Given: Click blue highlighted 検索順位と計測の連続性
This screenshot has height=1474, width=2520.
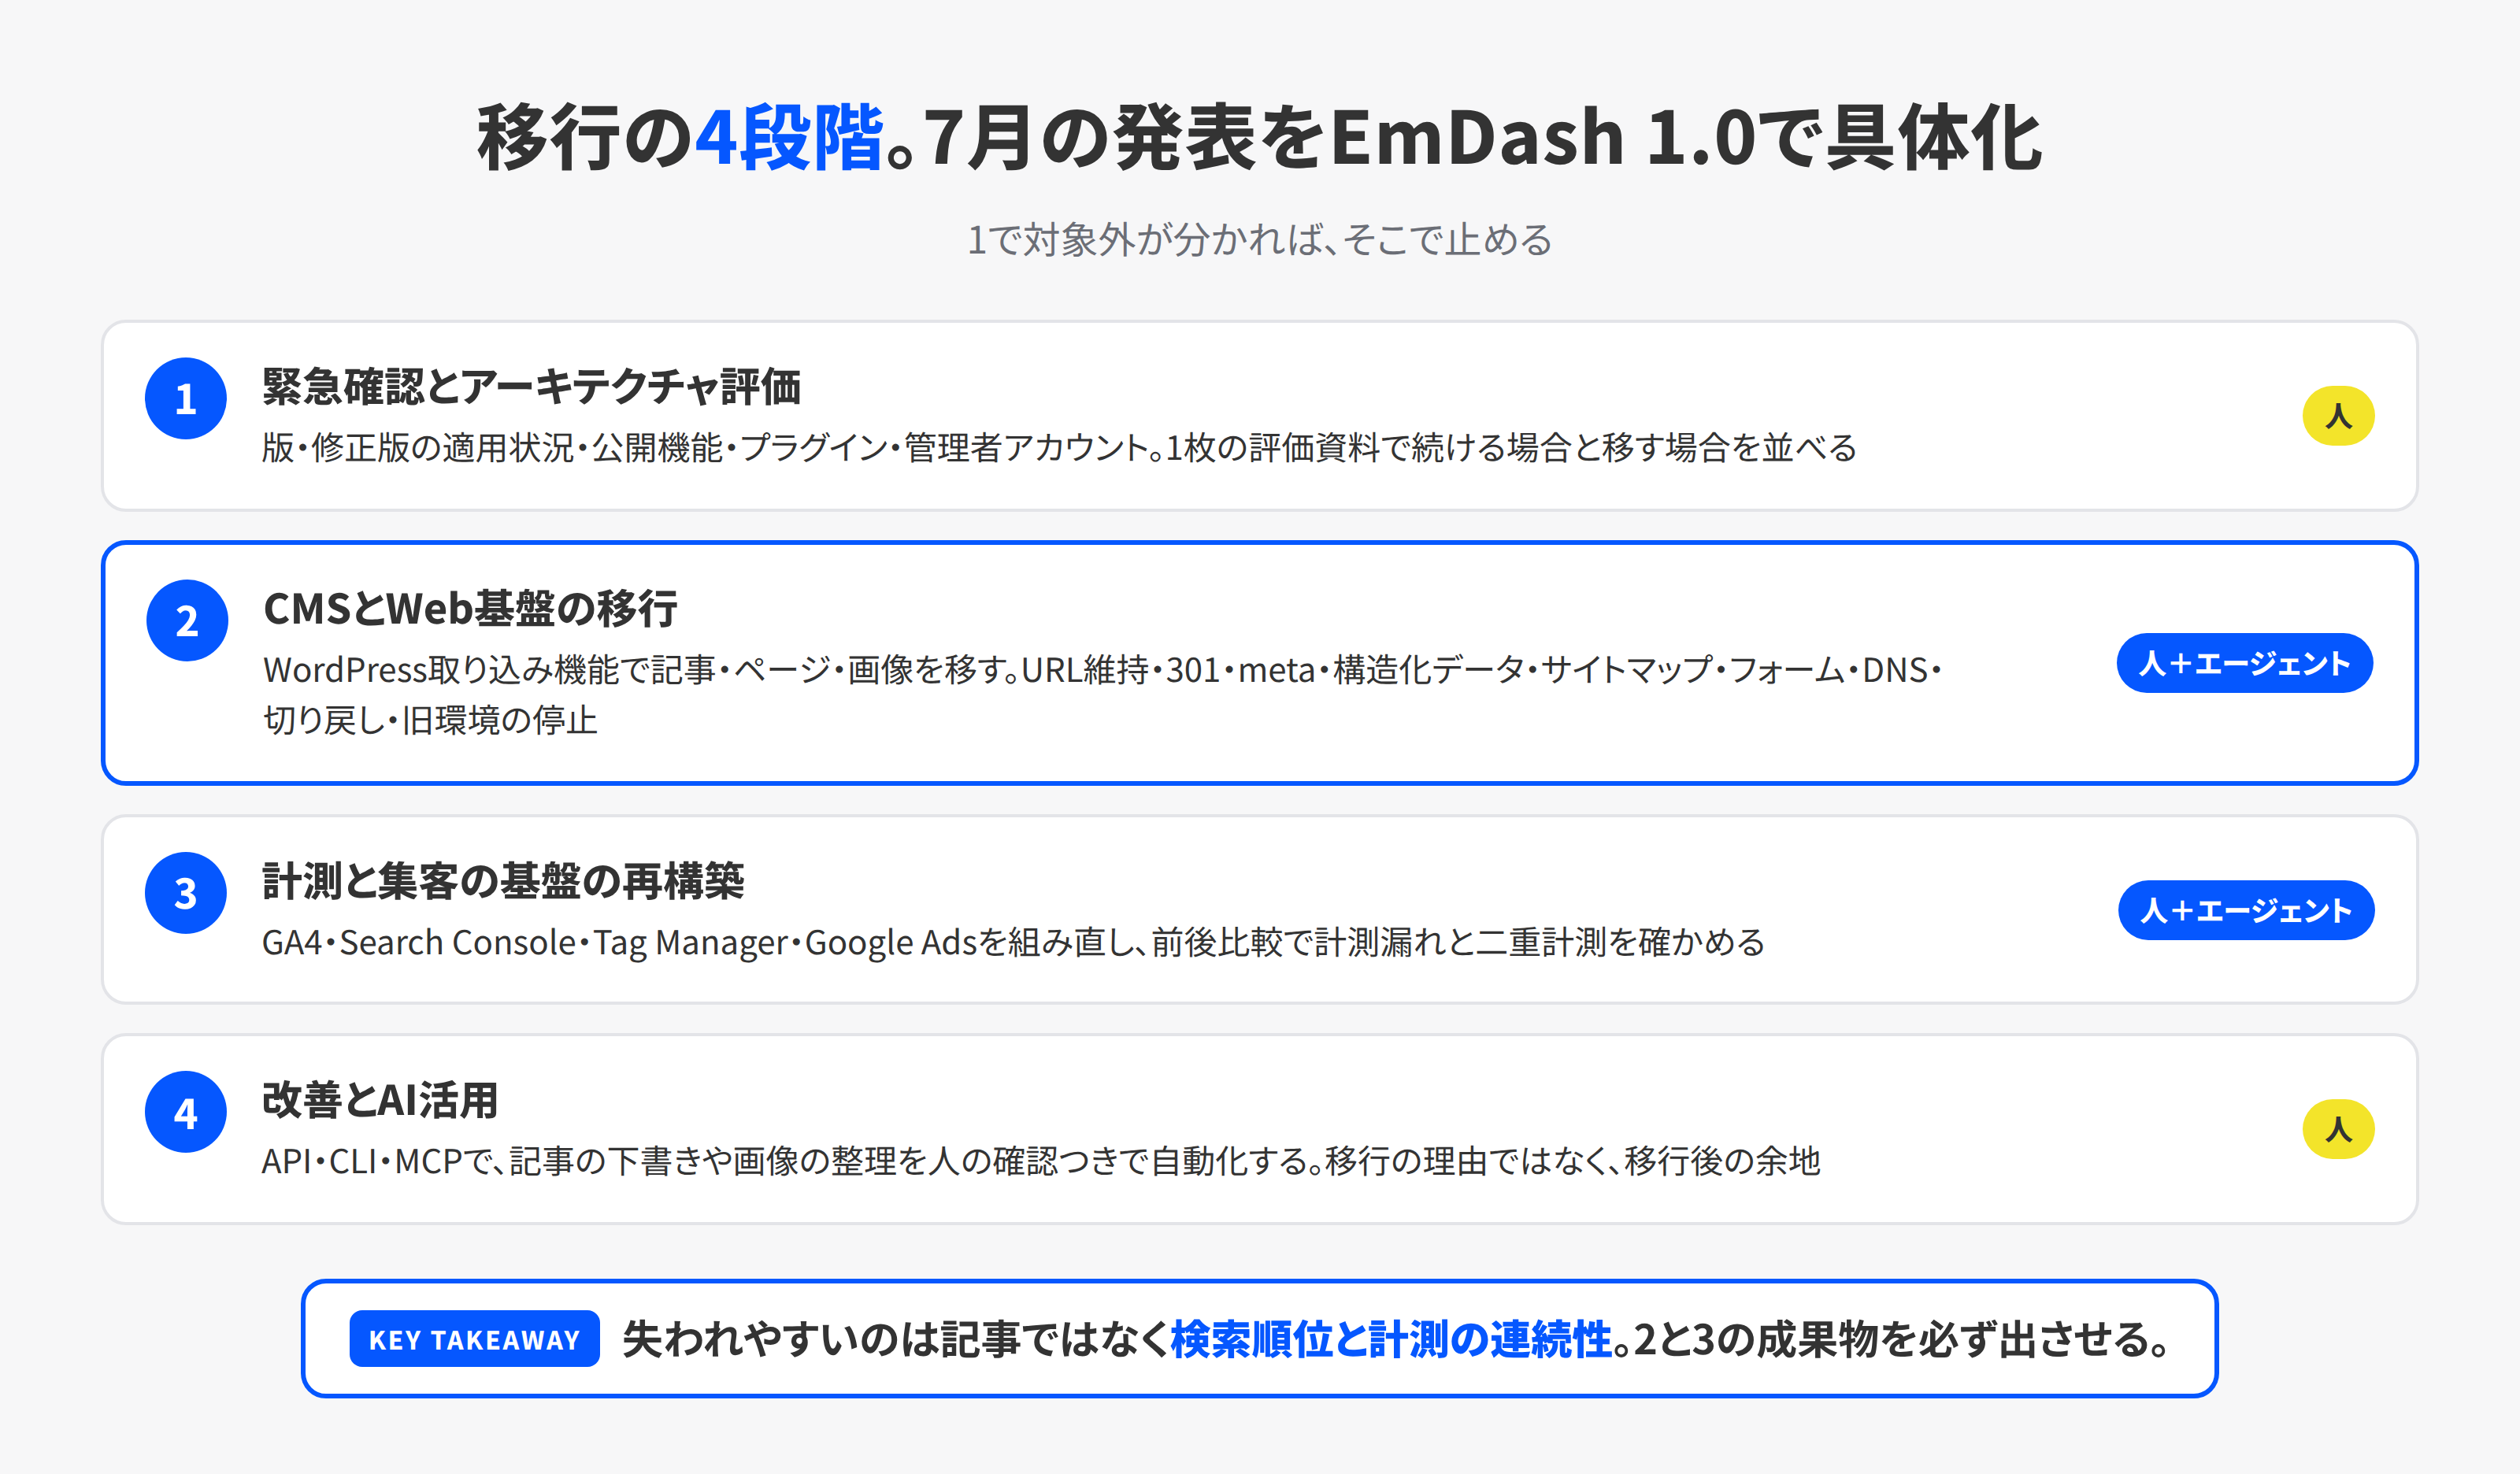Looking at the screenshot, I should [1391, 1339].
